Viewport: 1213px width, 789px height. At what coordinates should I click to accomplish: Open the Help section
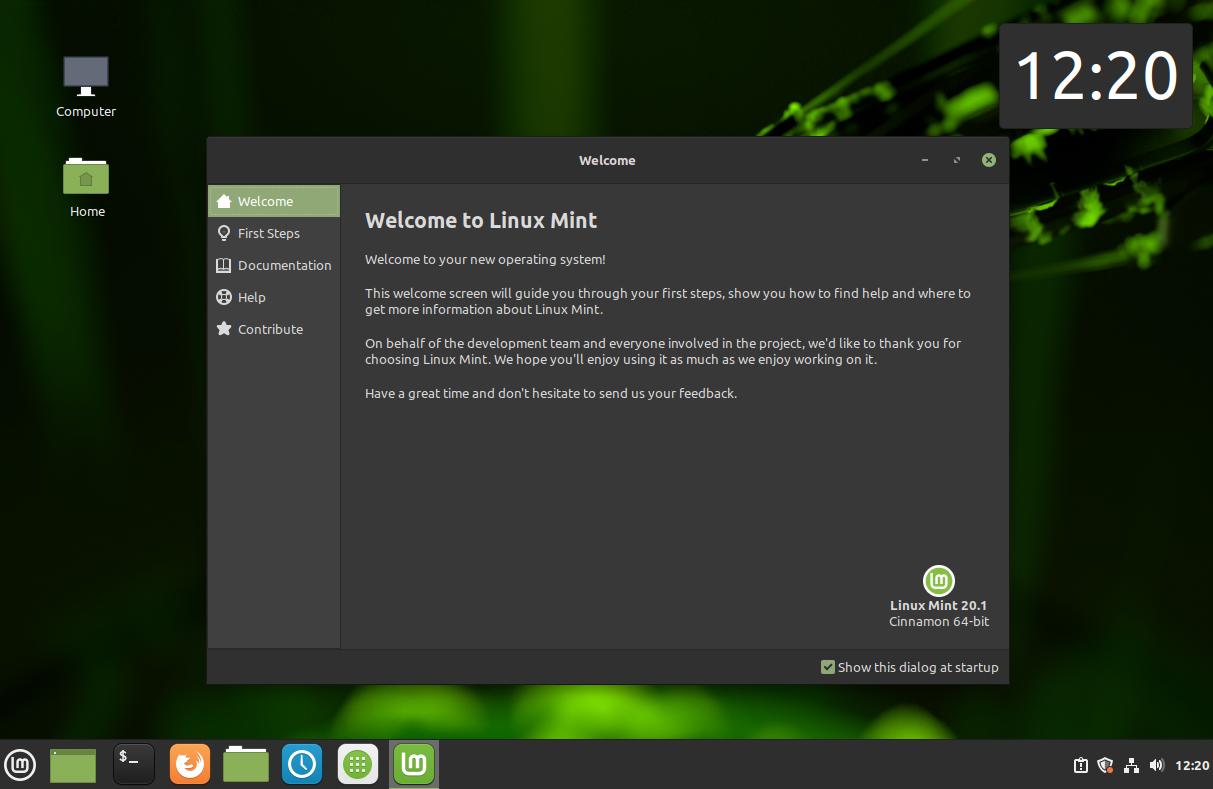274,297
